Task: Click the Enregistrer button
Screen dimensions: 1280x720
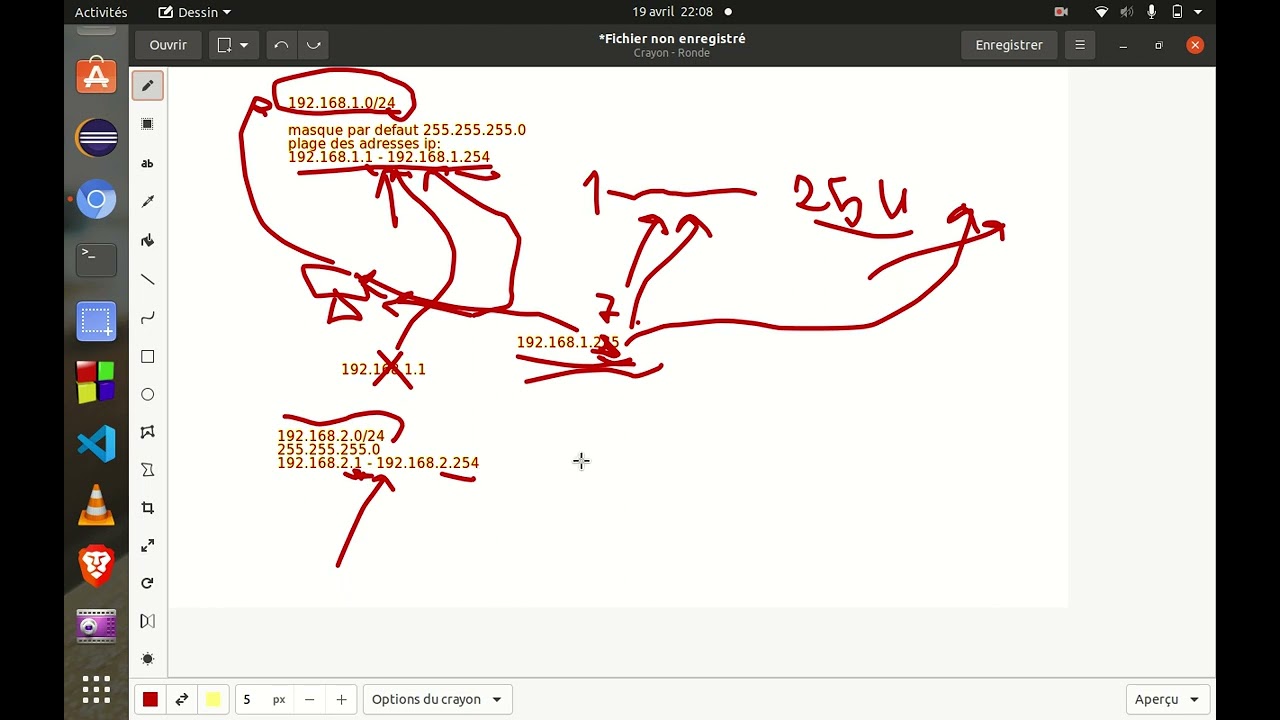Action: pyautogui.click(x=1009, y=45)
